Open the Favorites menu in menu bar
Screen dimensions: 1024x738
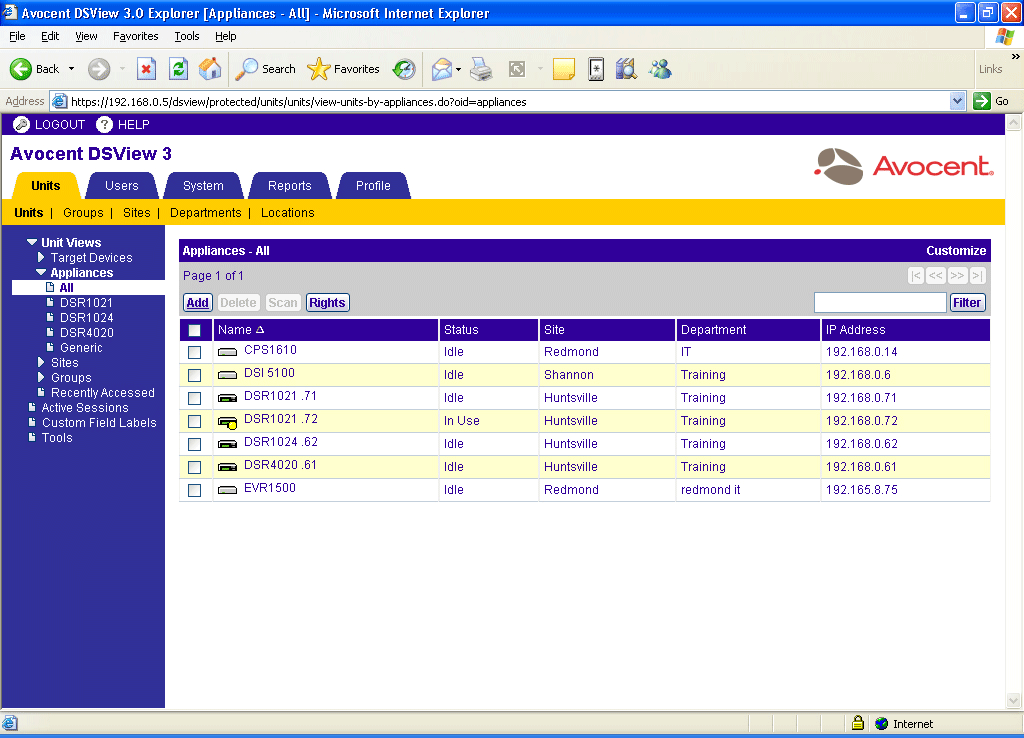tap(136, 36)
